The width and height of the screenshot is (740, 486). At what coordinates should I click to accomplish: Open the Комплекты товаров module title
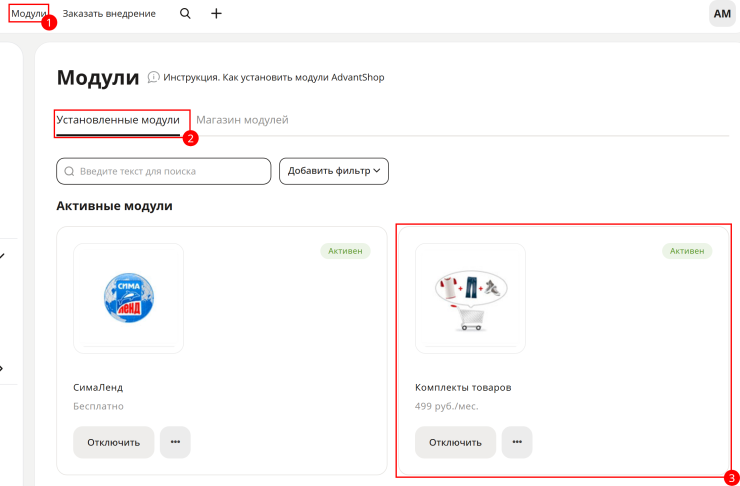point(463,388)
